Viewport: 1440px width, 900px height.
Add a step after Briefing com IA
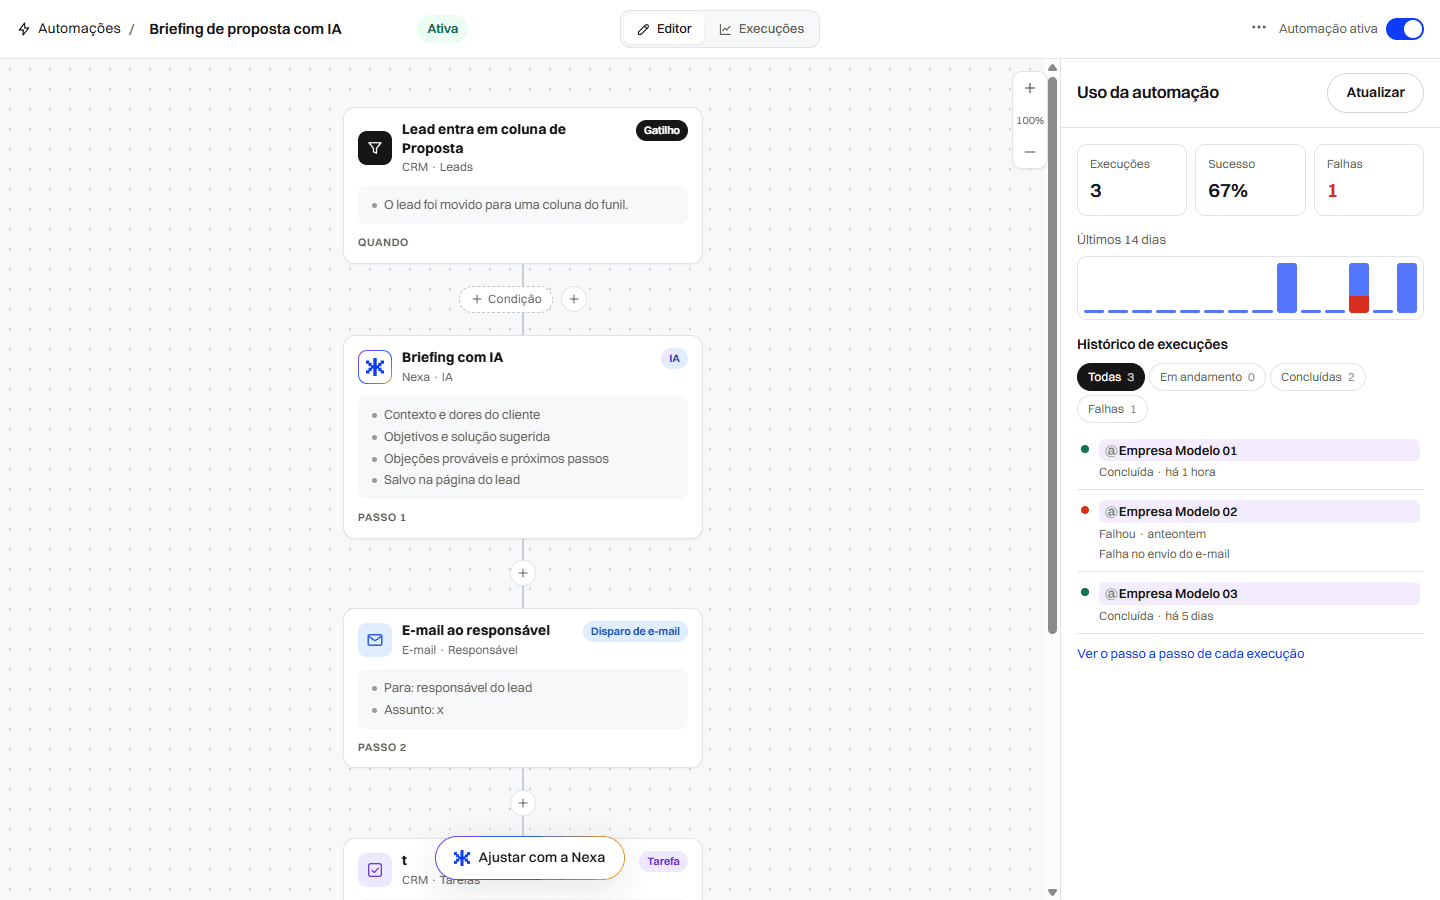coord(523,573)
